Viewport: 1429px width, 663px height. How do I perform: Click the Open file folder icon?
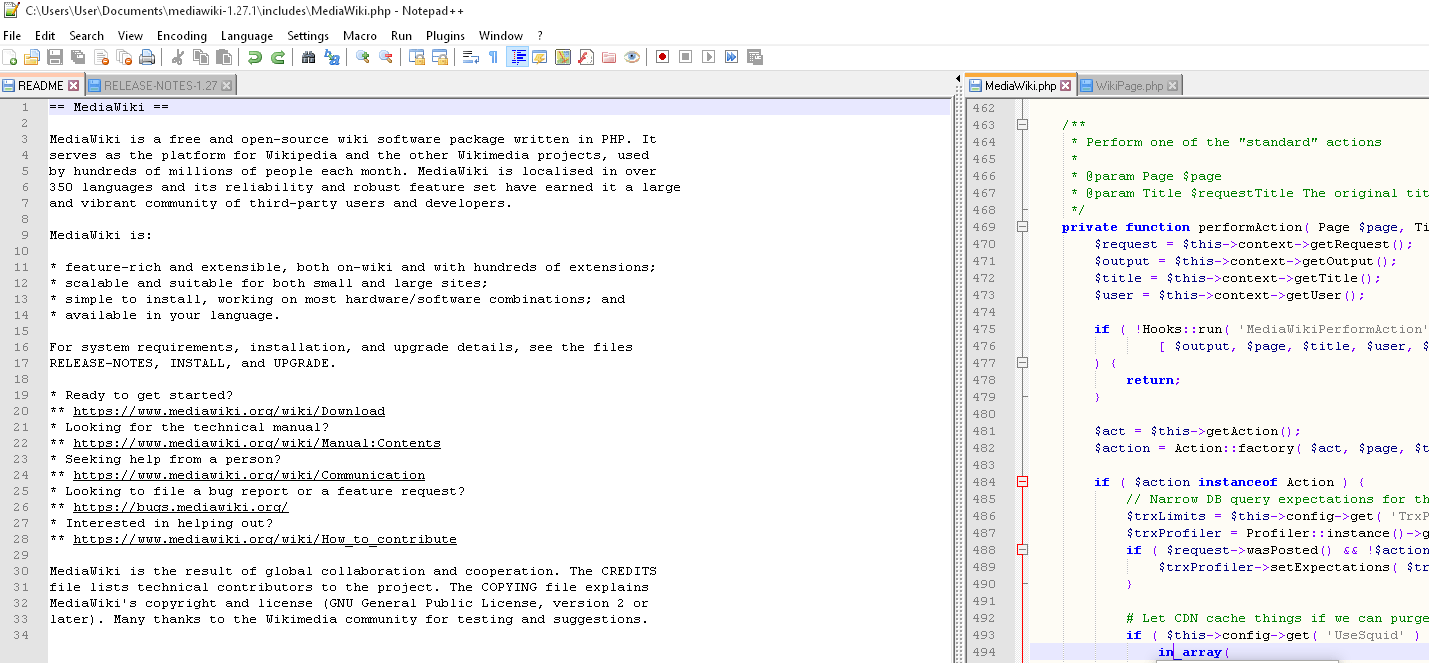point(32,57)
